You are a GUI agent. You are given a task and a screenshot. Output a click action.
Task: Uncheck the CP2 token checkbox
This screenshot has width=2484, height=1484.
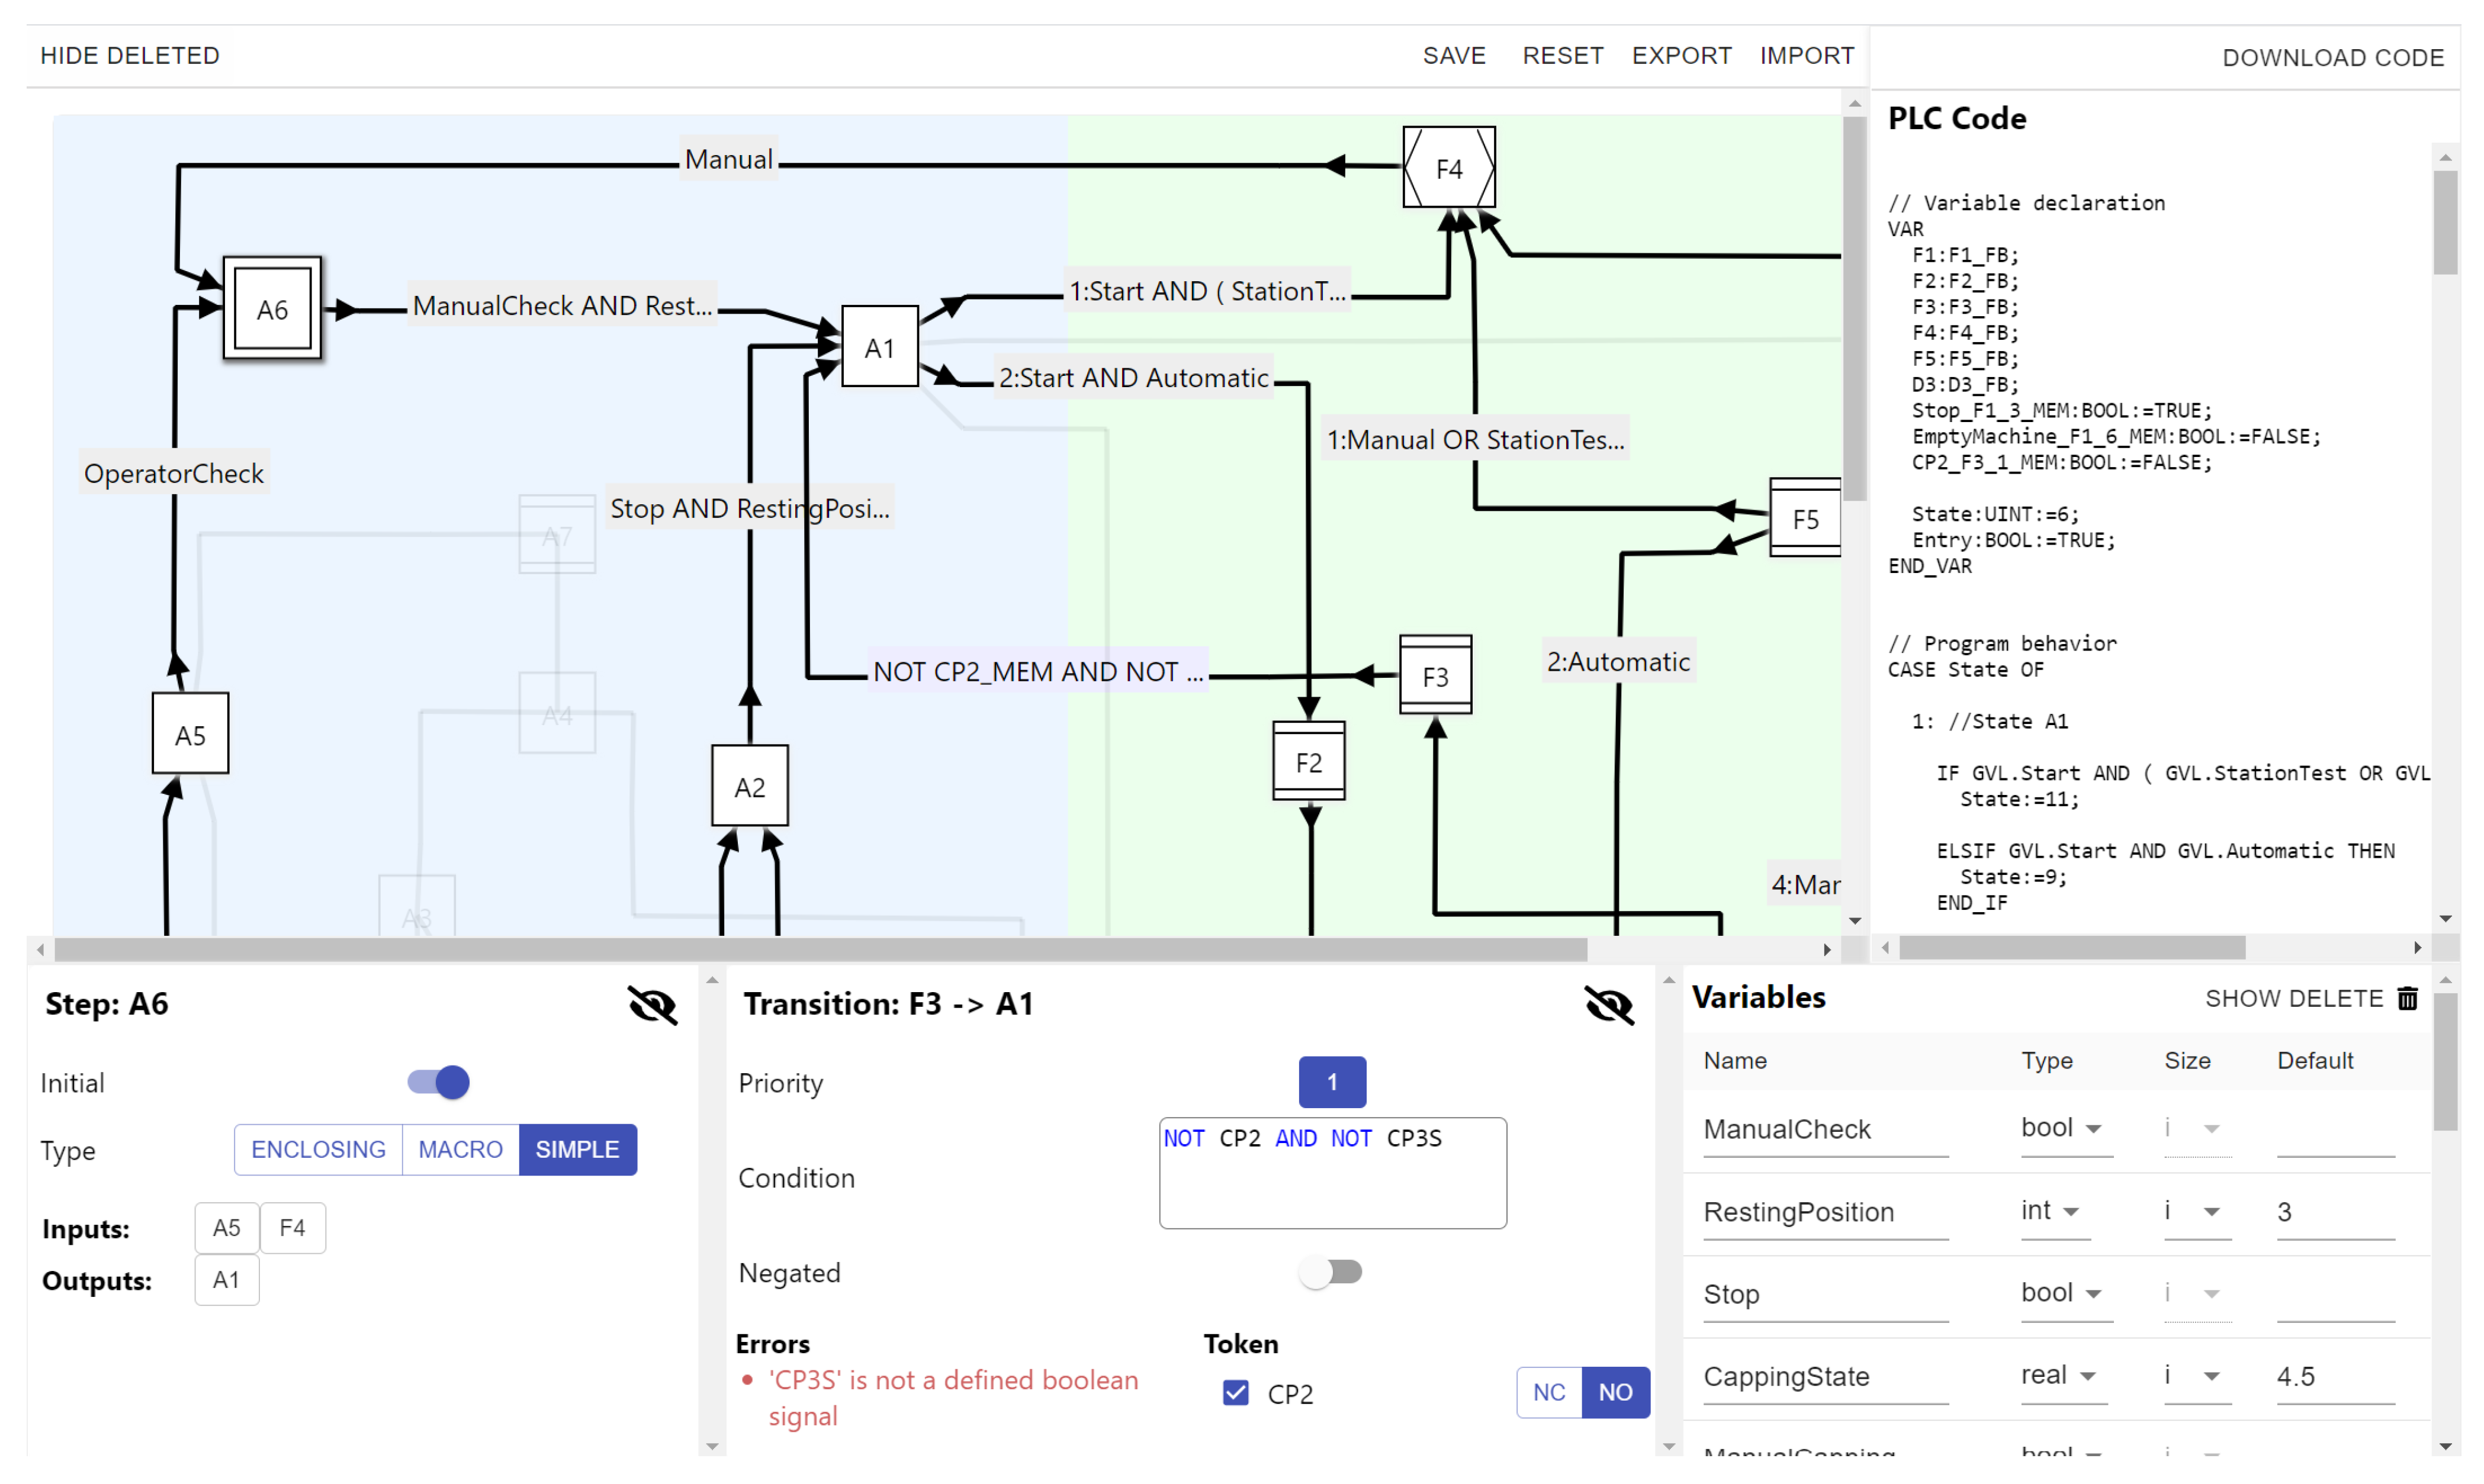click(1236, 1392)
